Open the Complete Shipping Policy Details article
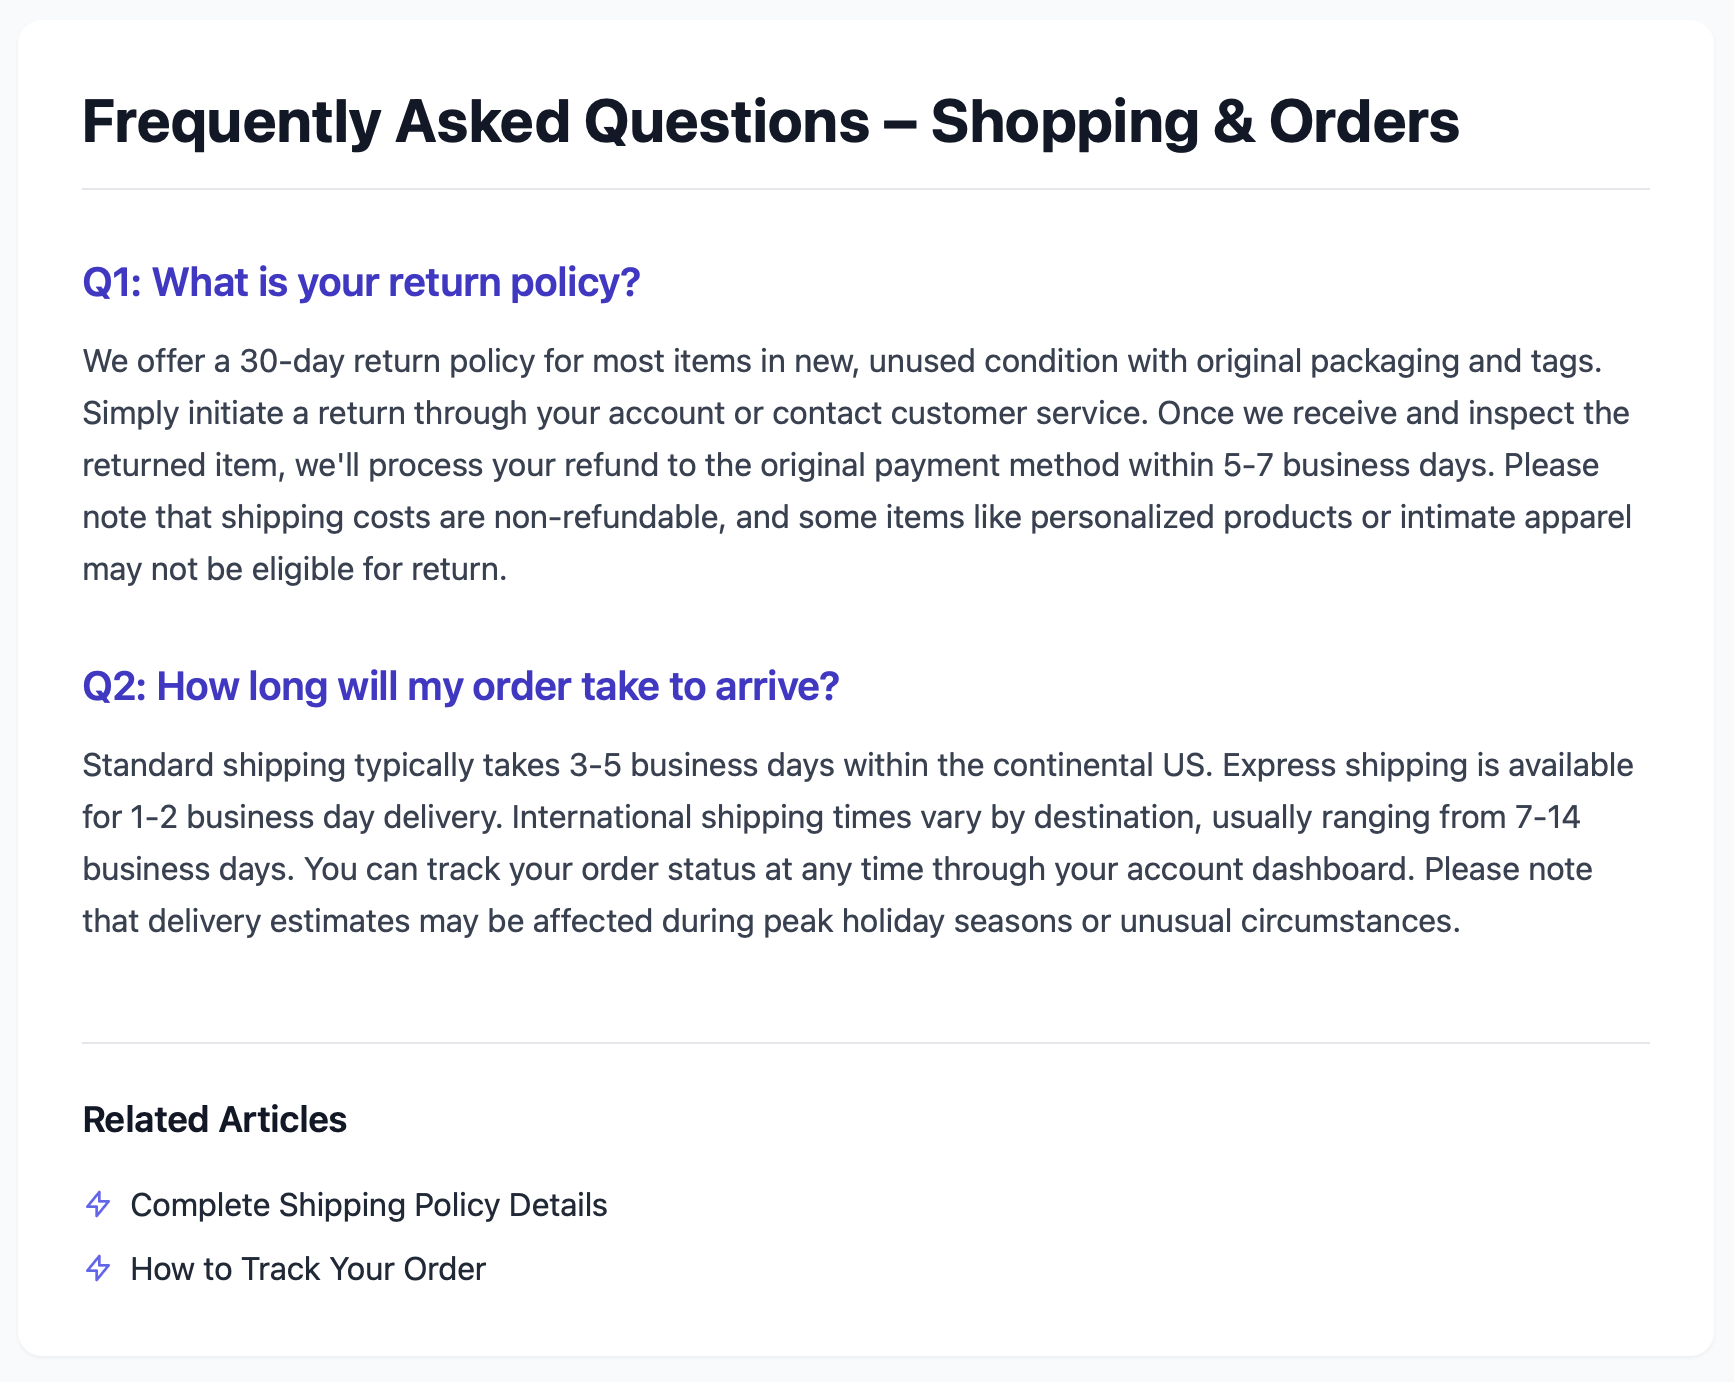1734x1382 pixels. coord(368,1205)
